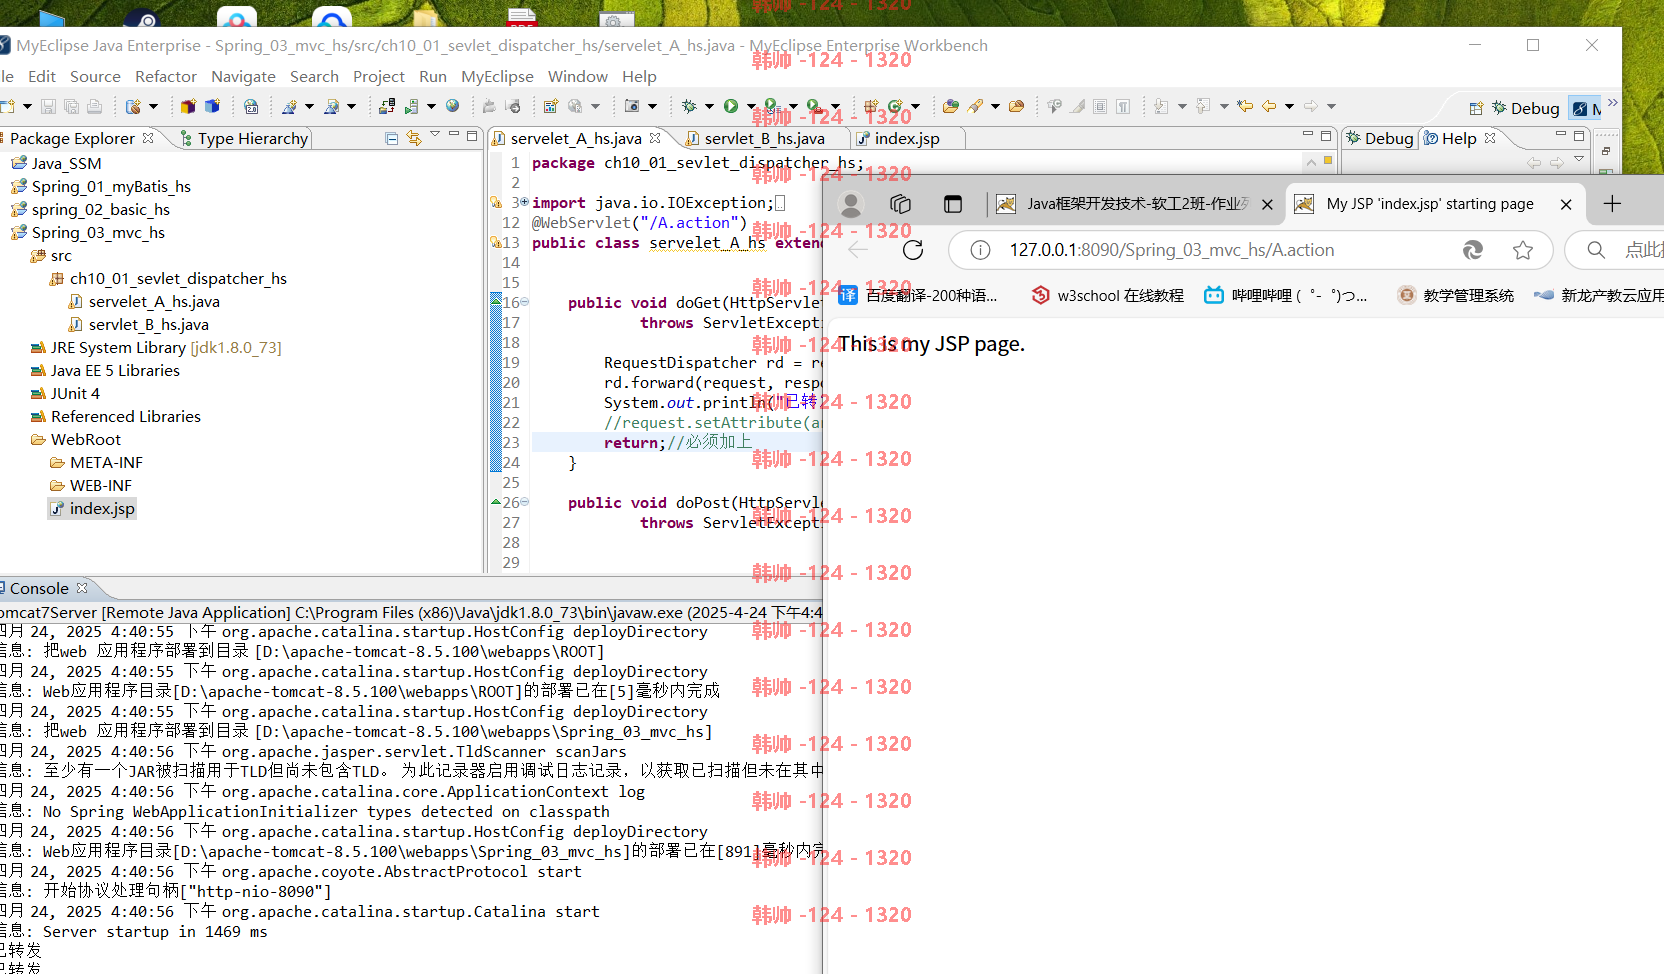The width and height of the screenshot is (1664, 974).
Task: Collapse the doGet method fold at line 16
Action: point(524,302)
